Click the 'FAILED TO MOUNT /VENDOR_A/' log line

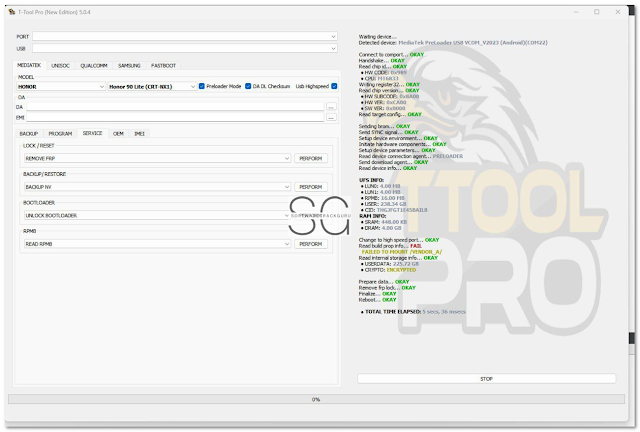click(402, 252)
